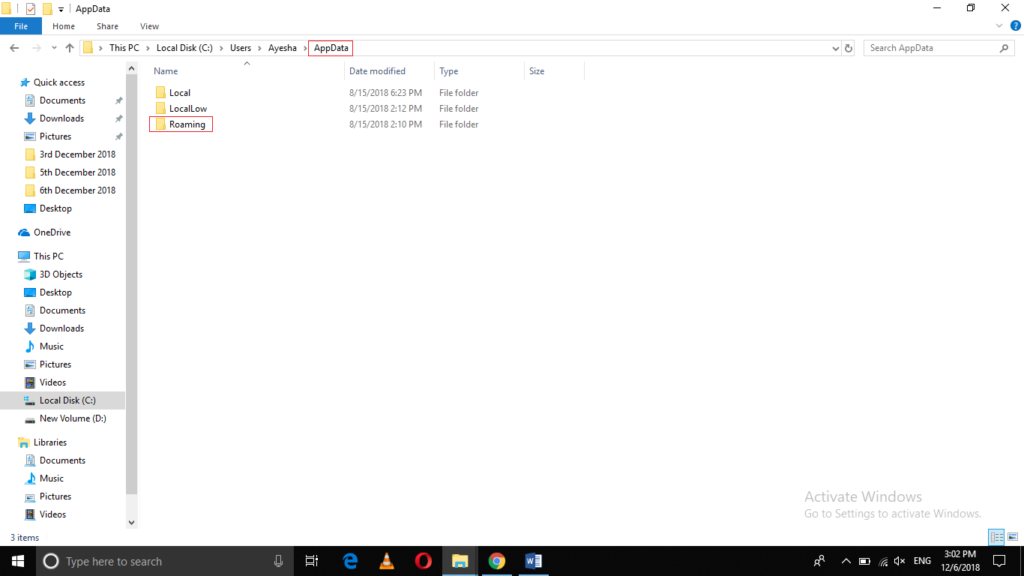The width and height of the screenshot is (1024, 576).
Task: Click the Up arrow to parent folder
Action: pyautogui.click(x=69, y=48)
